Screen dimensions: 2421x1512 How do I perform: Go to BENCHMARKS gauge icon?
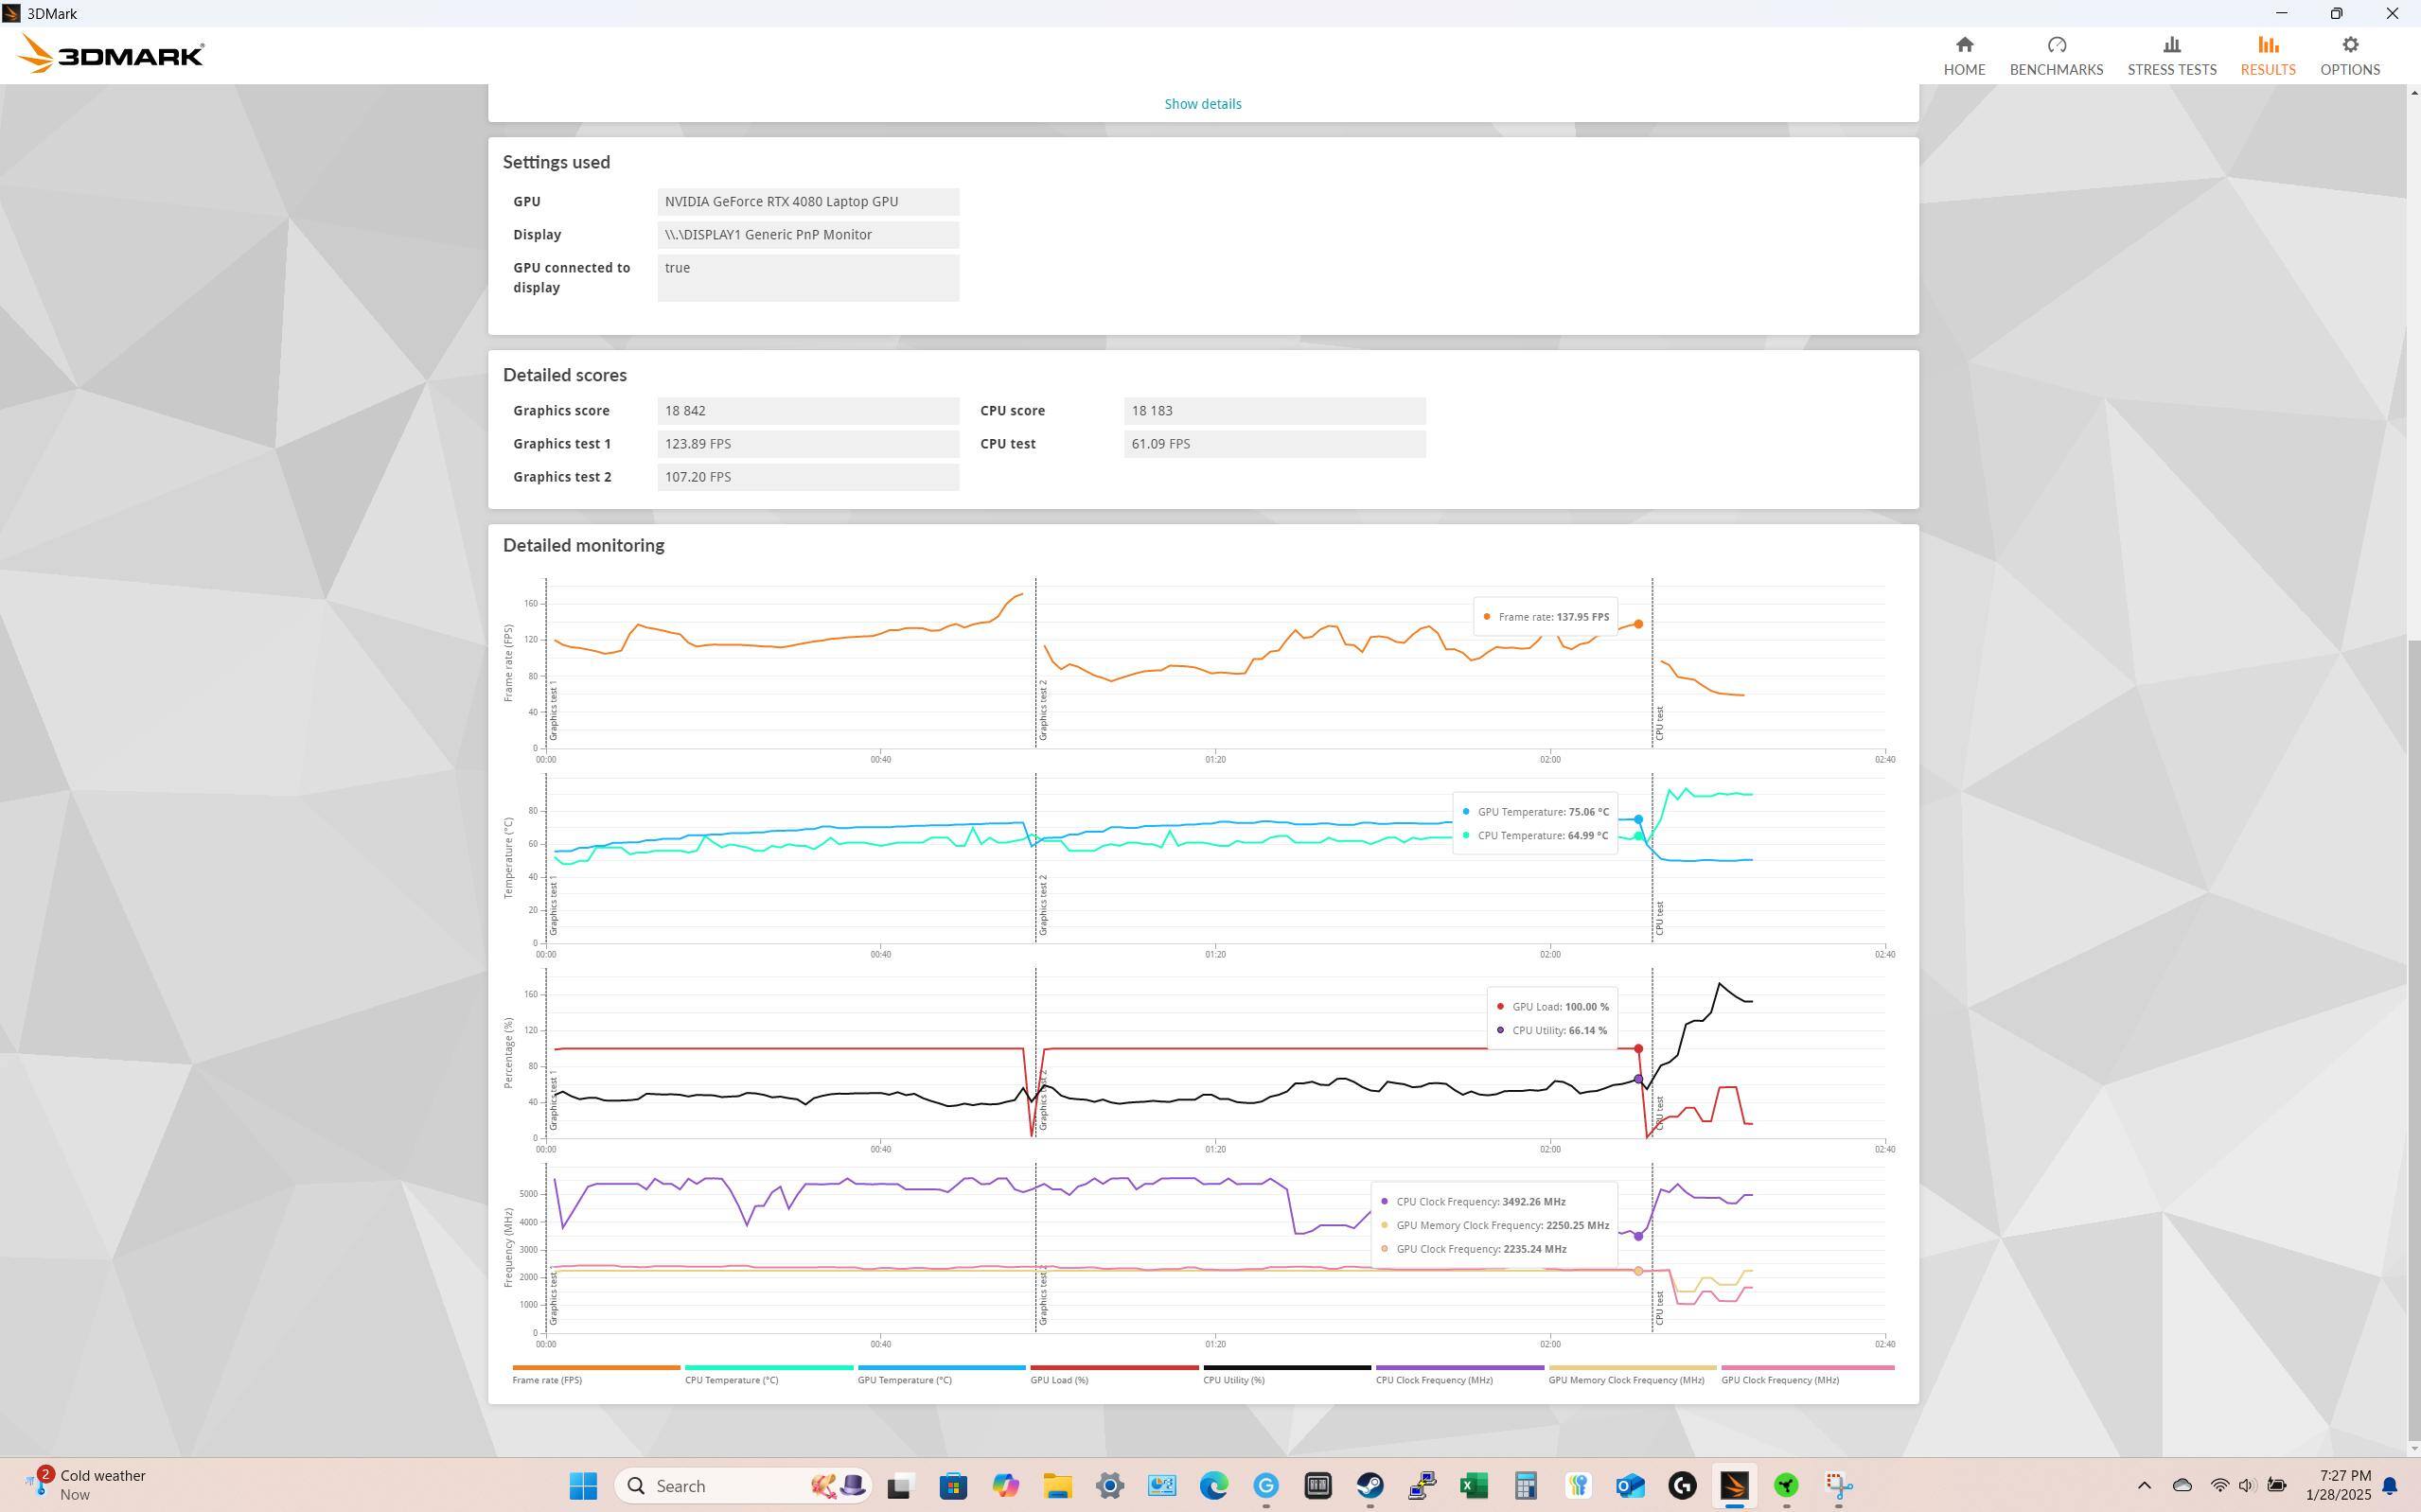tap(2055, 45)
